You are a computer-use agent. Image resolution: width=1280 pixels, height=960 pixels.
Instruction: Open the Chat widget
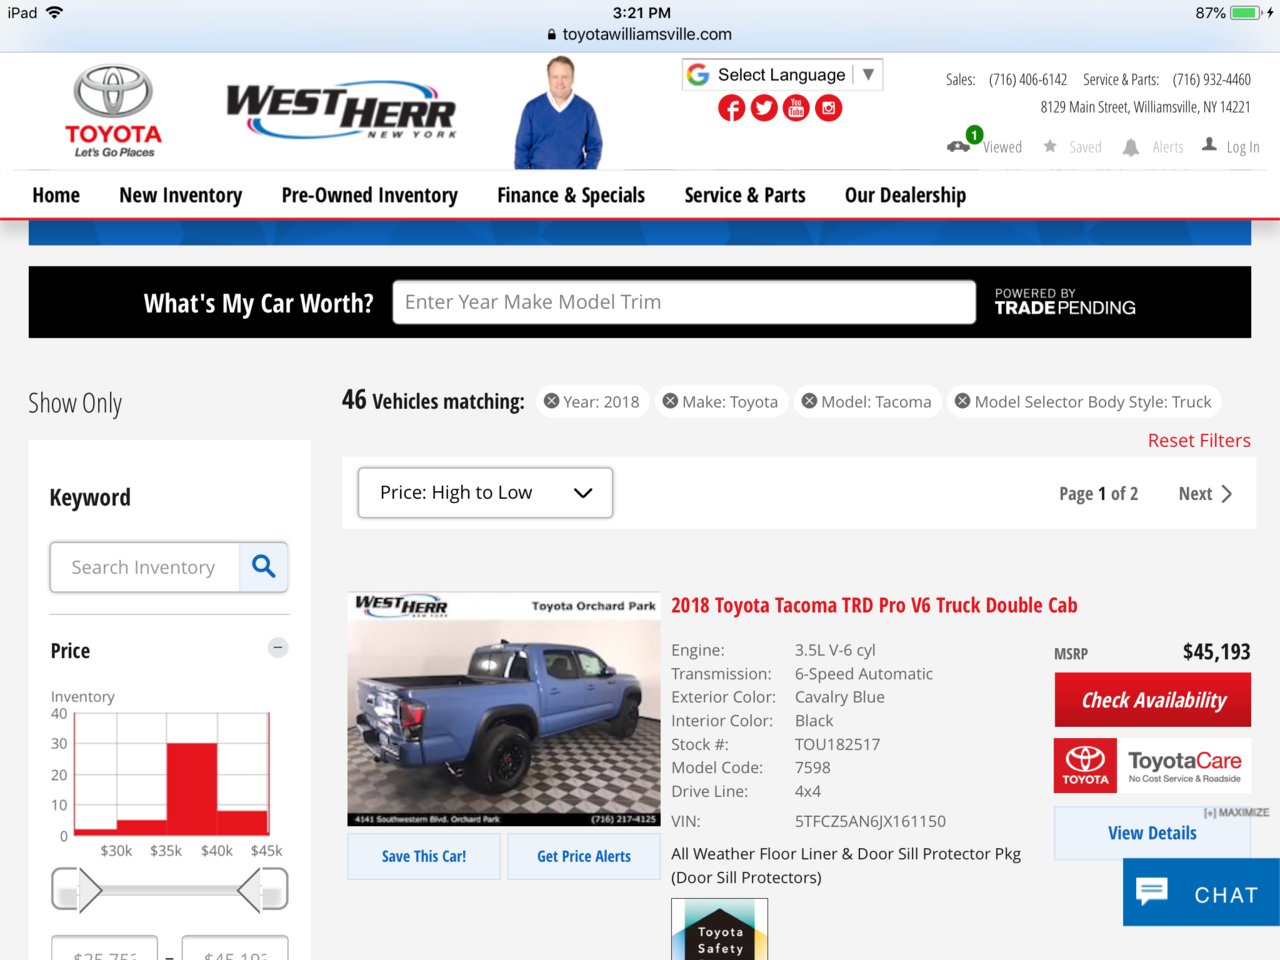pos(1201,892)
